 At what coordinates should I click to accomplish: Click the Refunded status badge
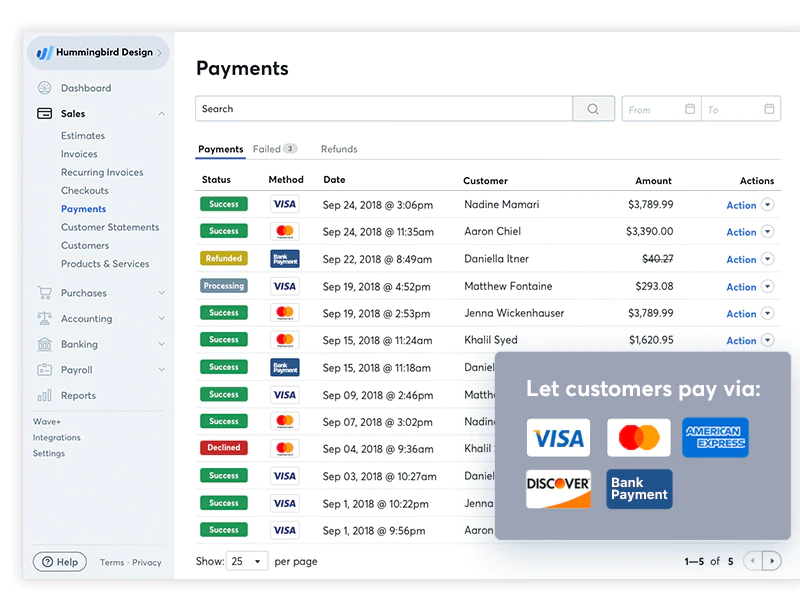point(223,258)
